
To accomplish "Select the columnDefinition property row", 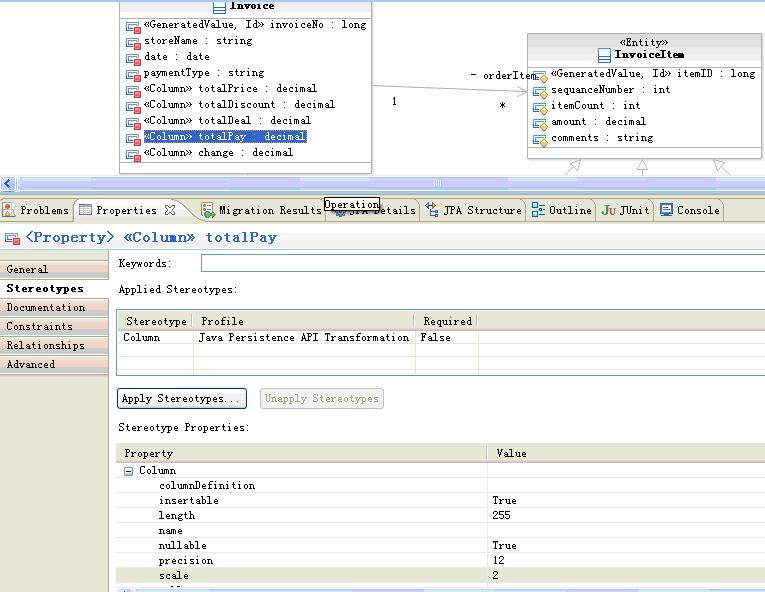I will coord(441,486).
